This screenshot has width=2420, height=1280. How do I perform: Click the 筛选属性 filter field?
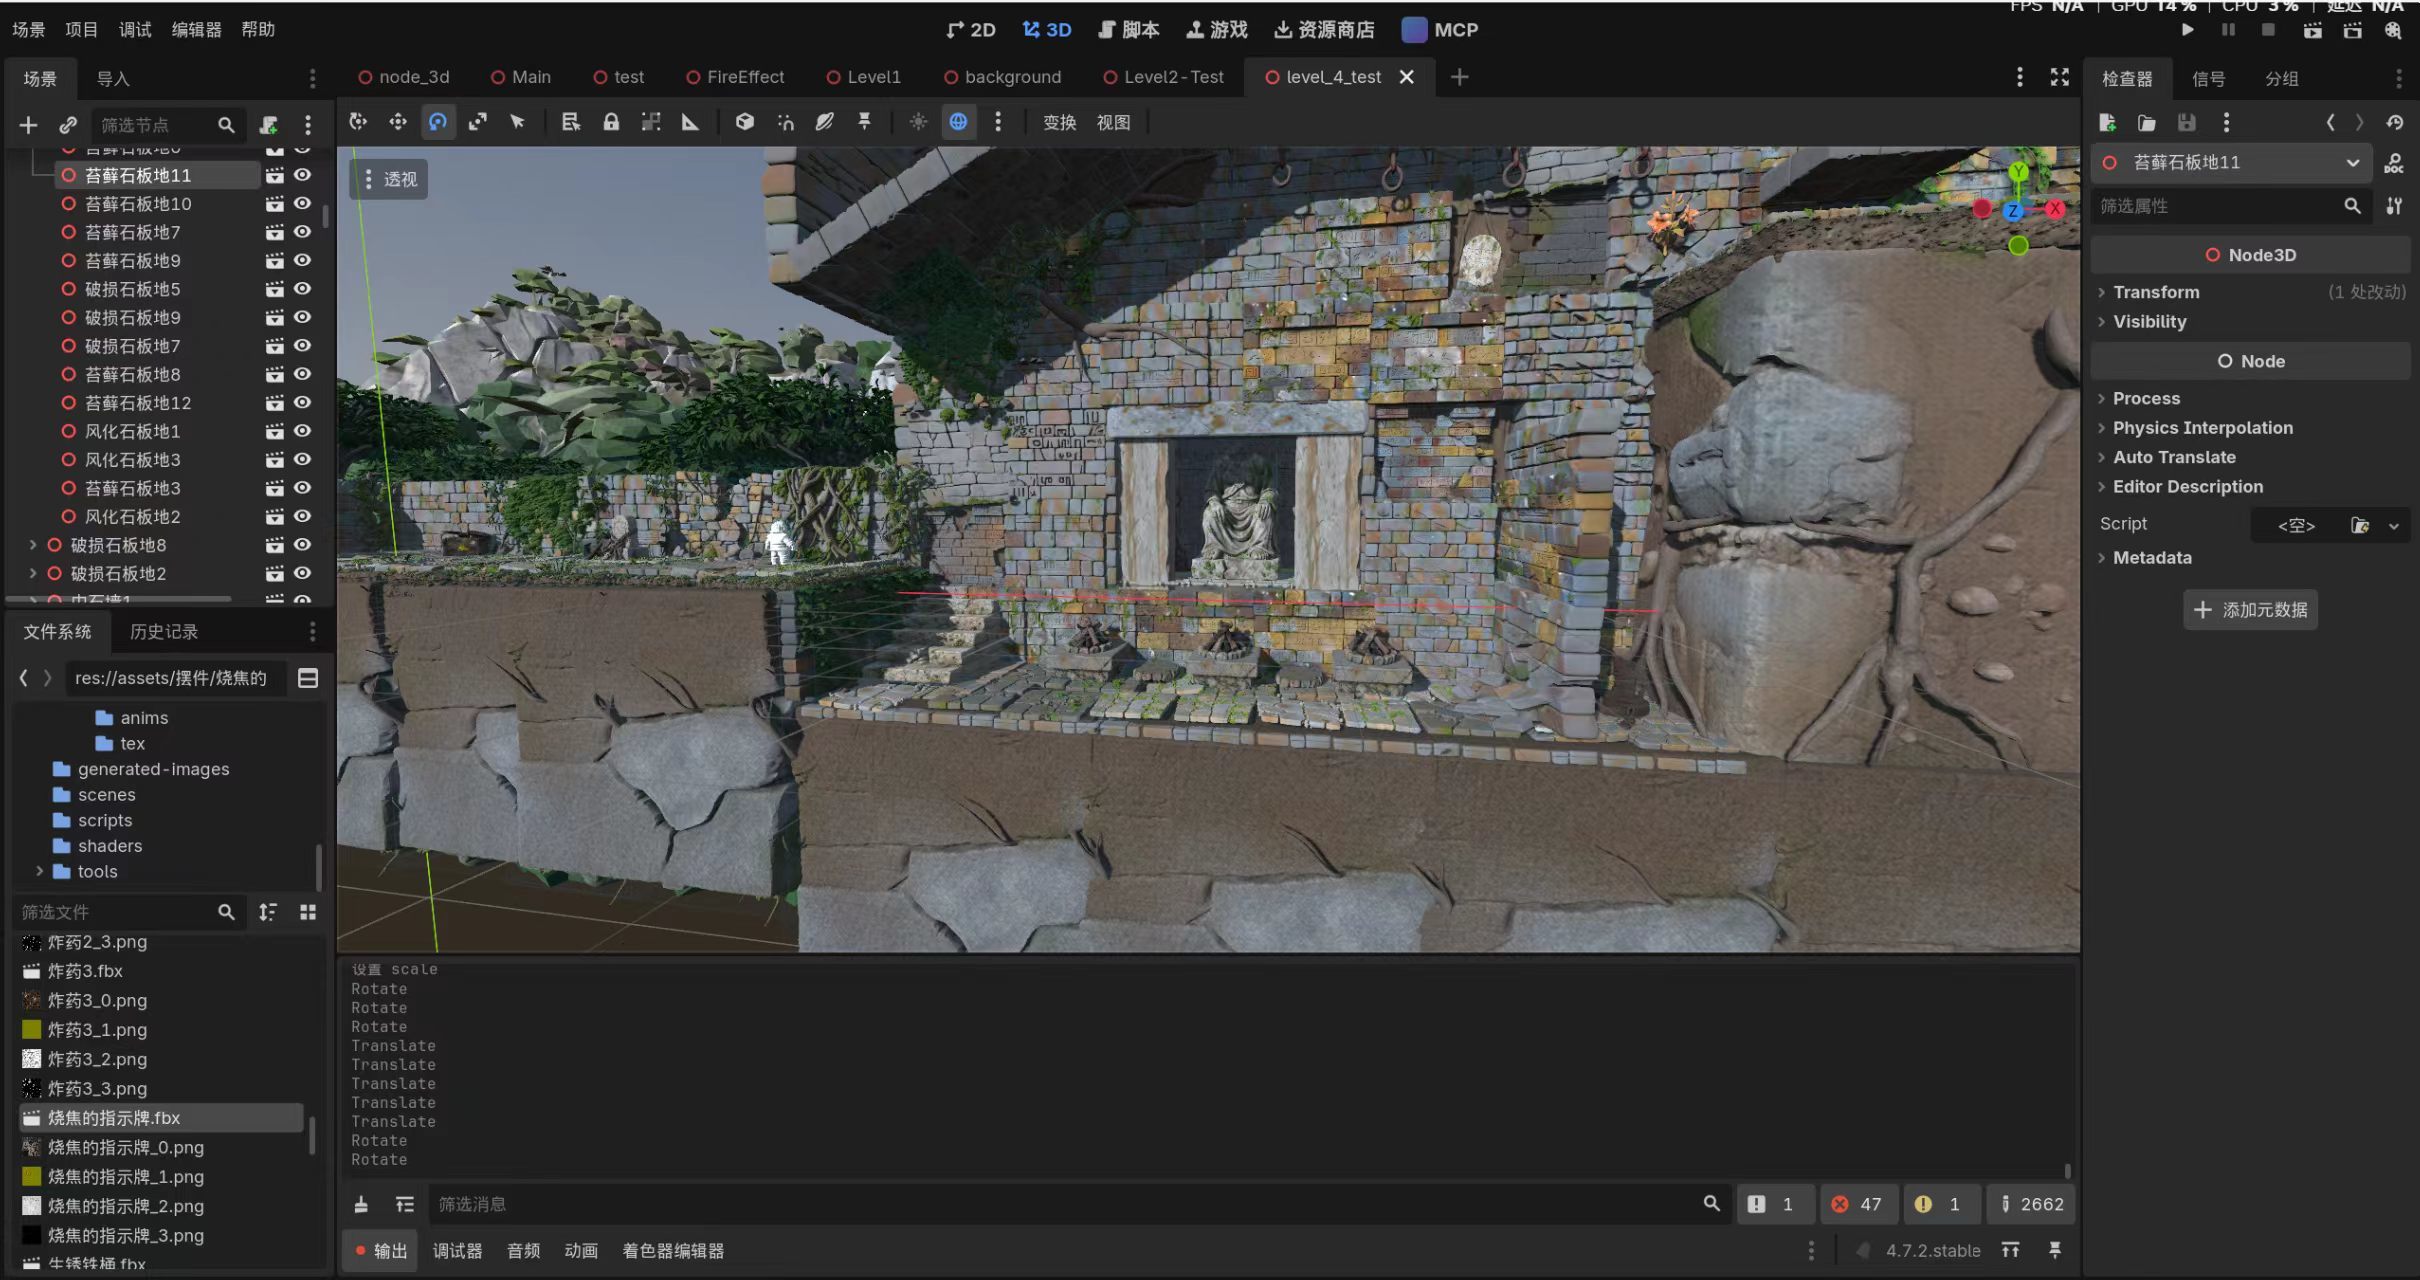(x=2220, y=206)
